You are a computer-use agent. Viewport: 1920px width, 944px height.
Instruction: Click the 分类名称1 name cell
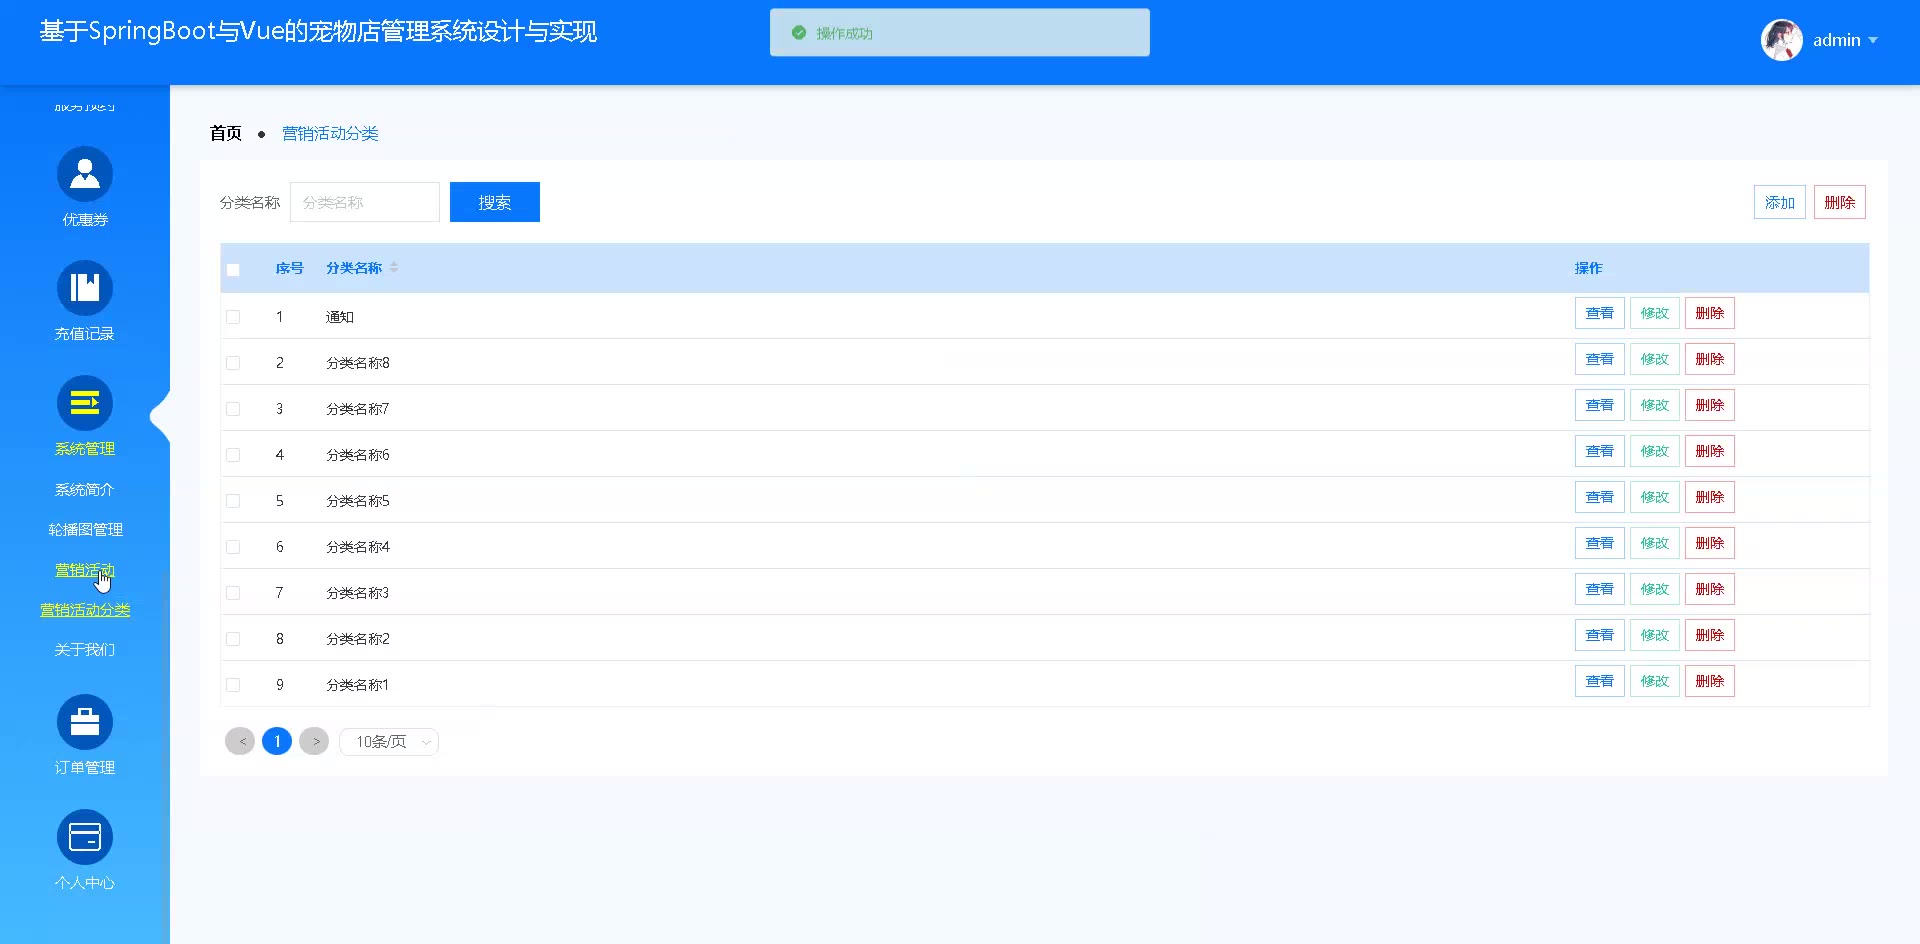point(358,685)
